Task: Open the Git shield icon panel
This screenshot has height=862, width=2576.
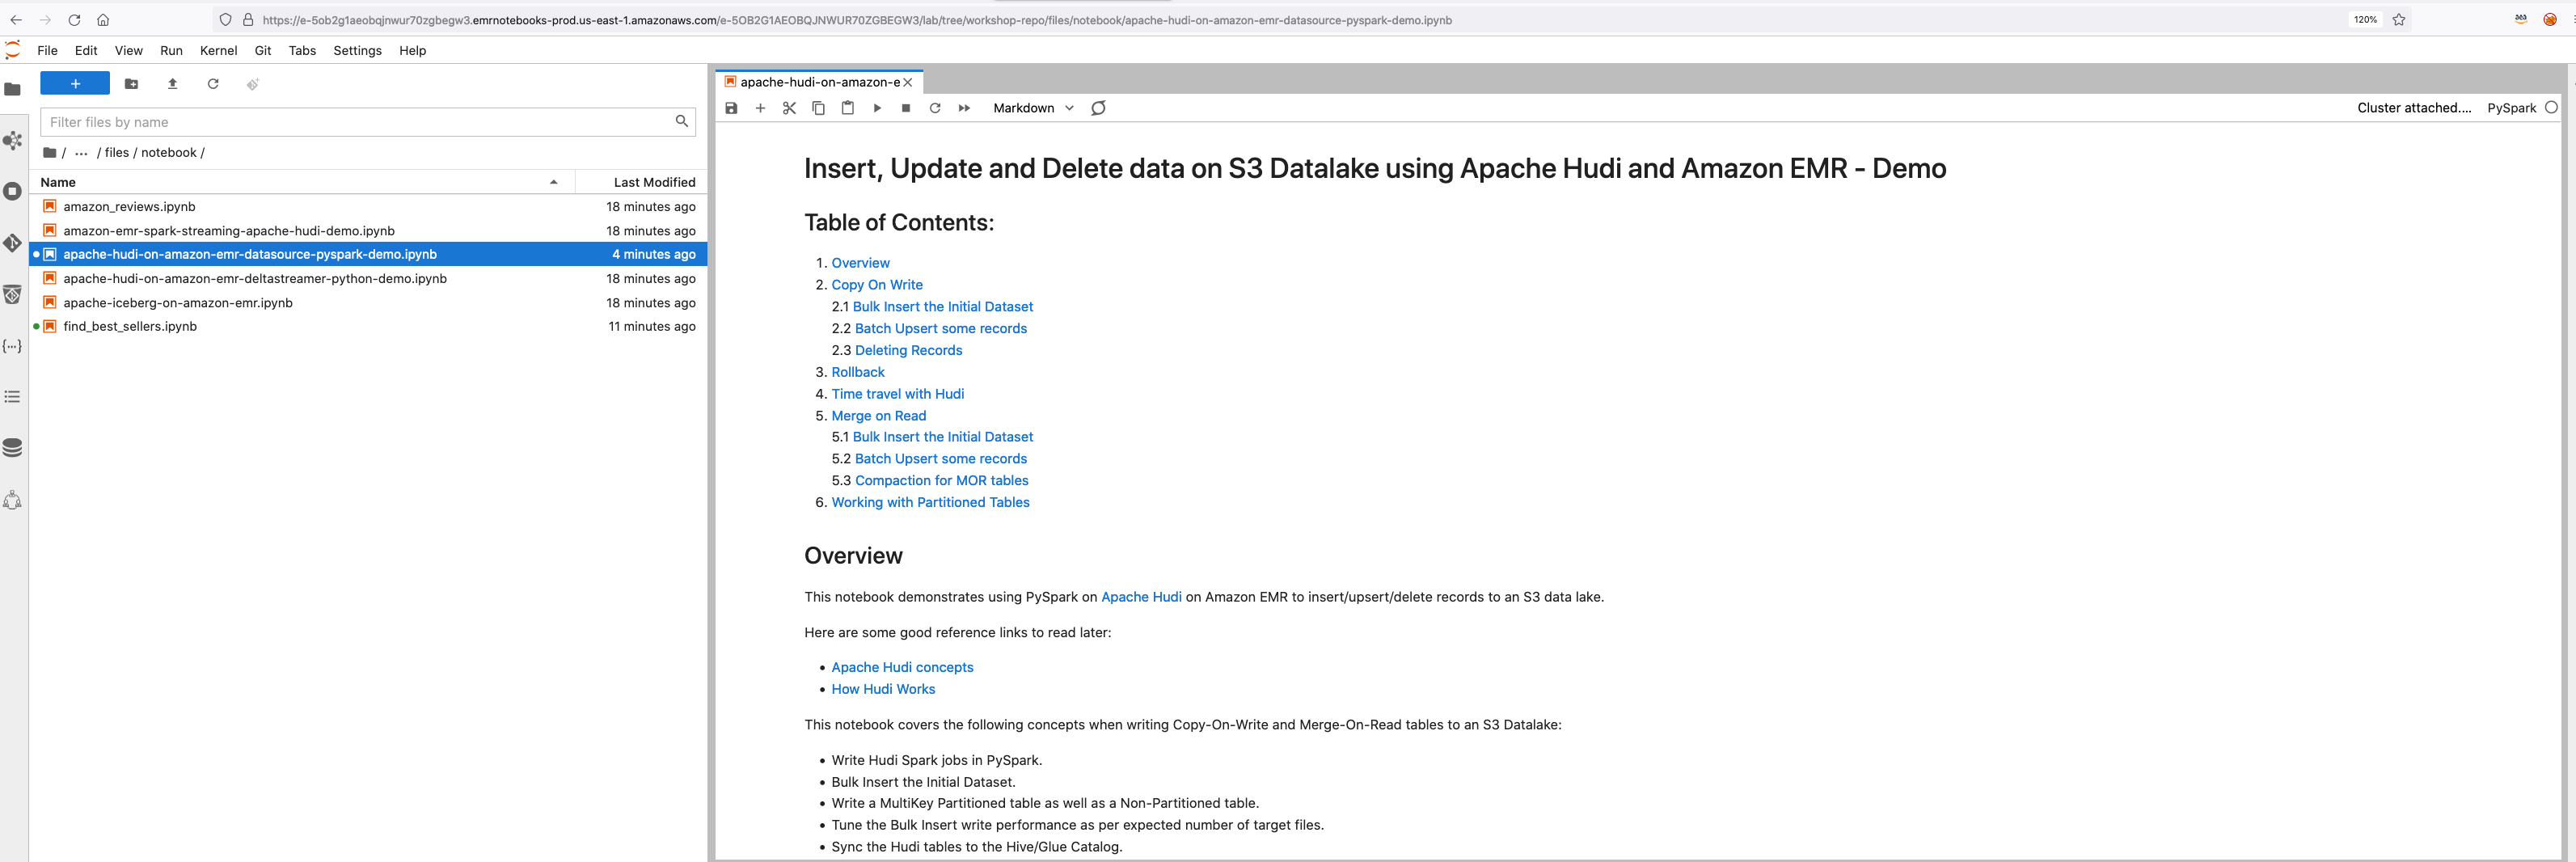Action: point(13,294)
